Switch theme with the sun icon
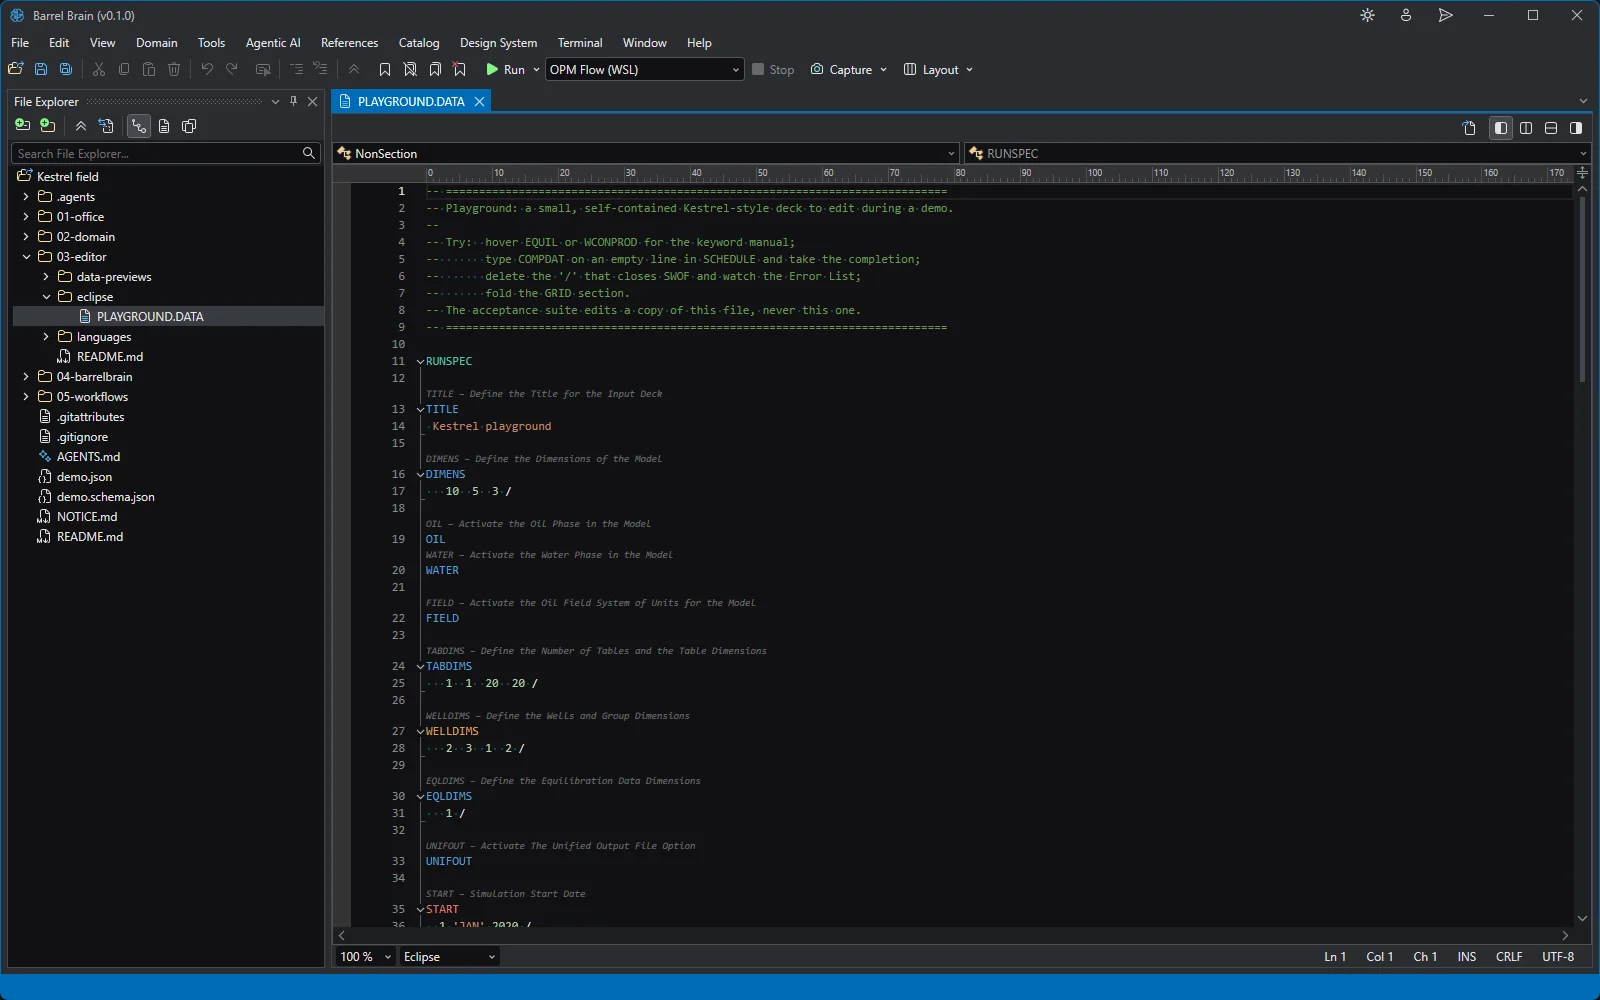 1368,15
